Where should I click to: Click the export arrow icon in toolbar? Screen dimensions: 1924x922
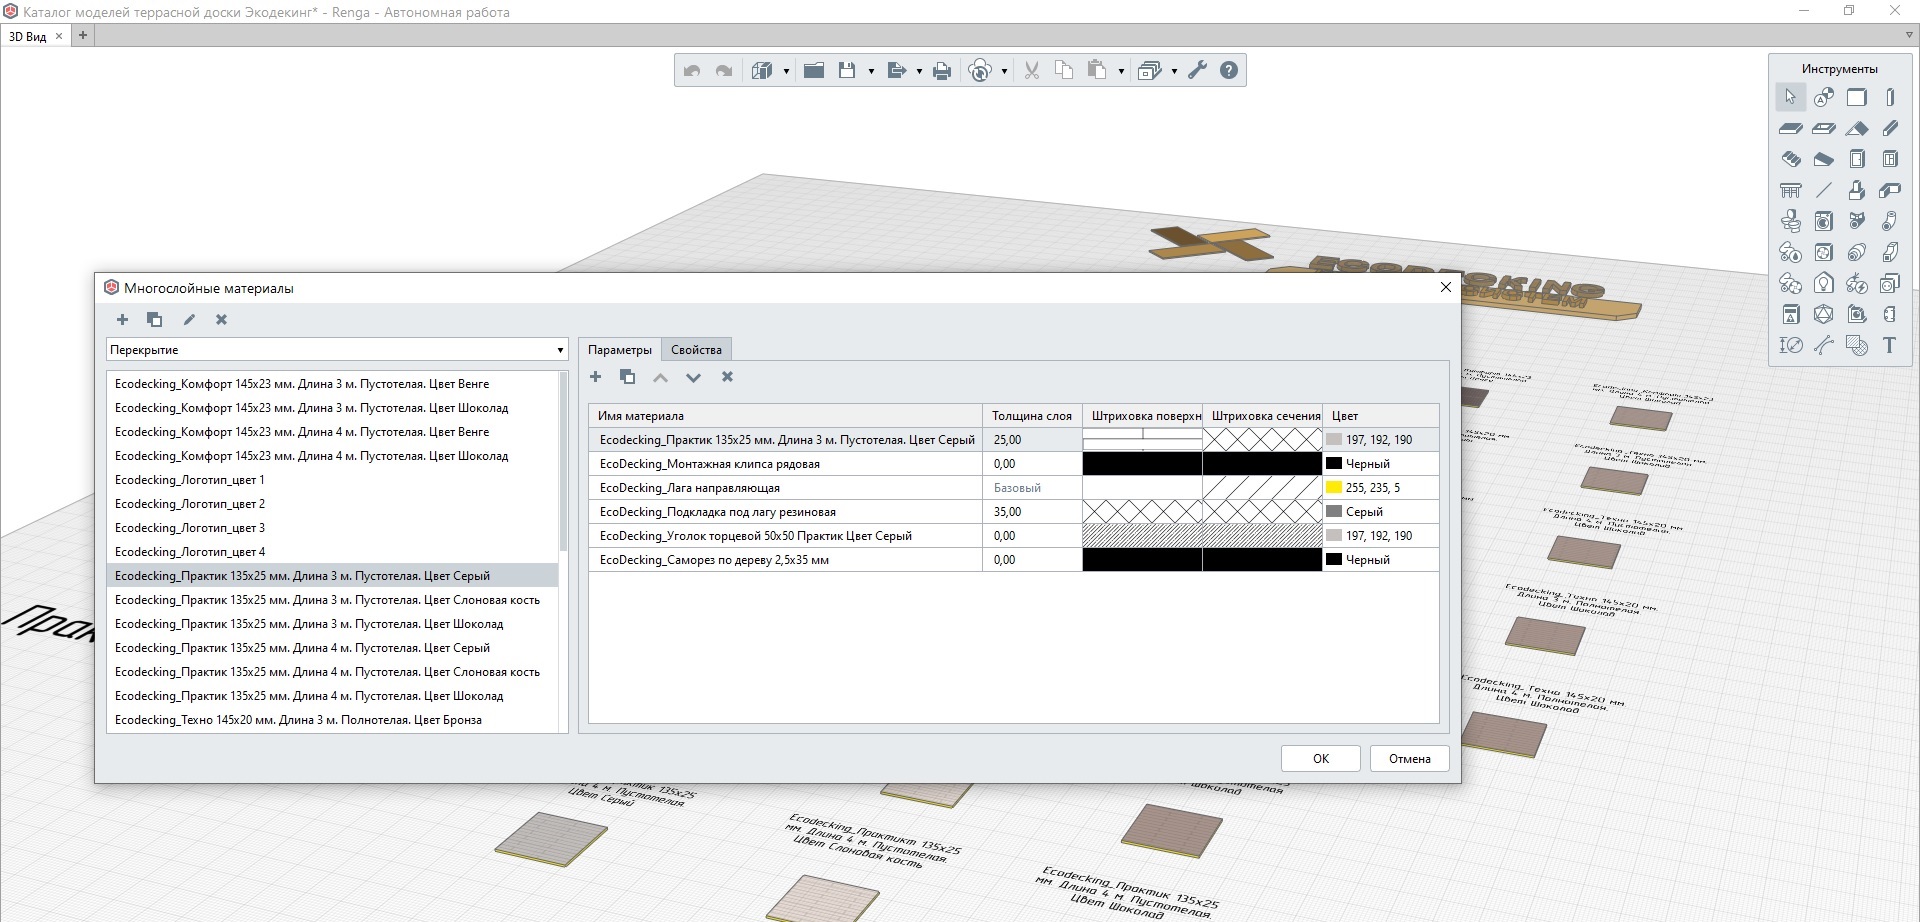(896, 70)
